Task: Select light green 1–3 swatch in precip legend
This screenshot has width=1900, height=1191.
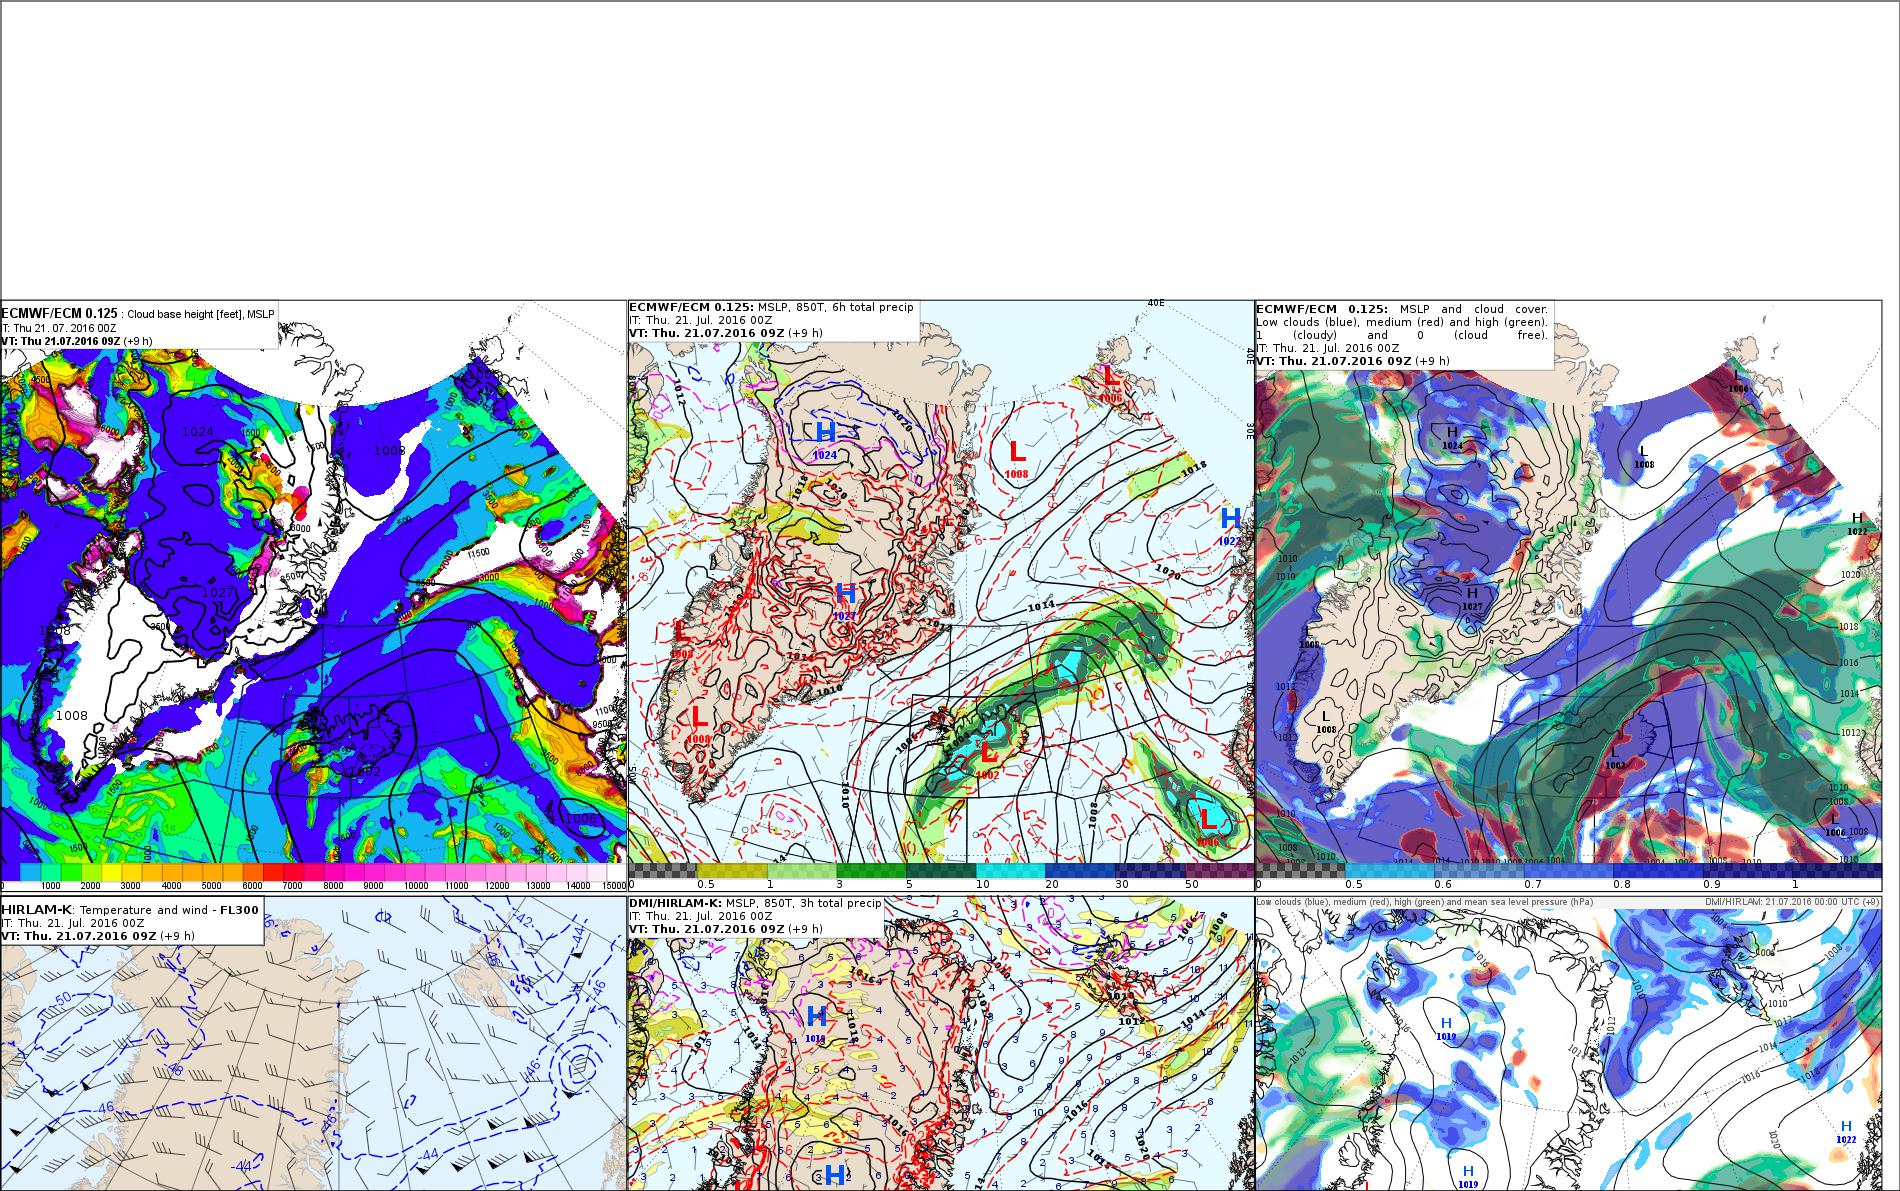Action: pyautogui.click(x=801, y=871)
